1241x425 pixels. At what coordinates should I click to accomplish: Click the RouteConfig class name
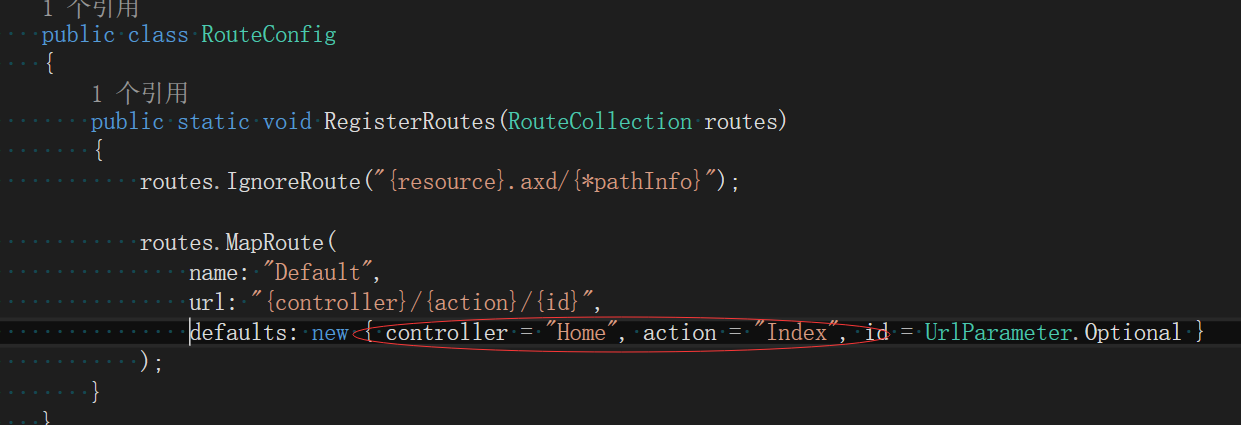(268, 35)
